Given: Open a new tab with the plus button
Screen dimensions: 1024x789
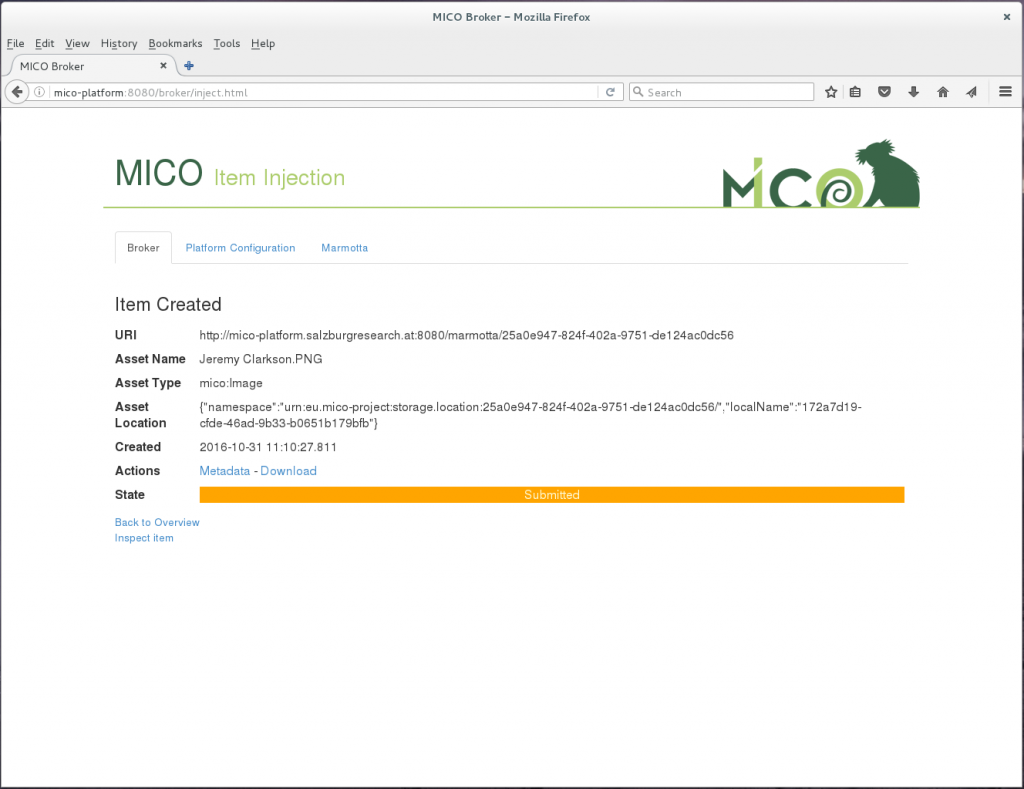Looking at the screenshot, I should [x=187, y=66].
